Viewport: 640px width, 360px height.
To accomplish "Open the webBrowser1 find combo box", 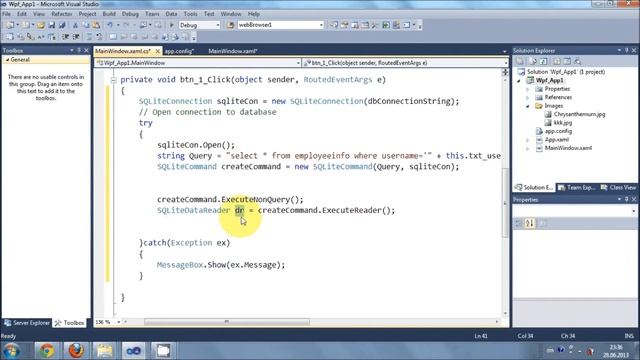I will (321, 25).
